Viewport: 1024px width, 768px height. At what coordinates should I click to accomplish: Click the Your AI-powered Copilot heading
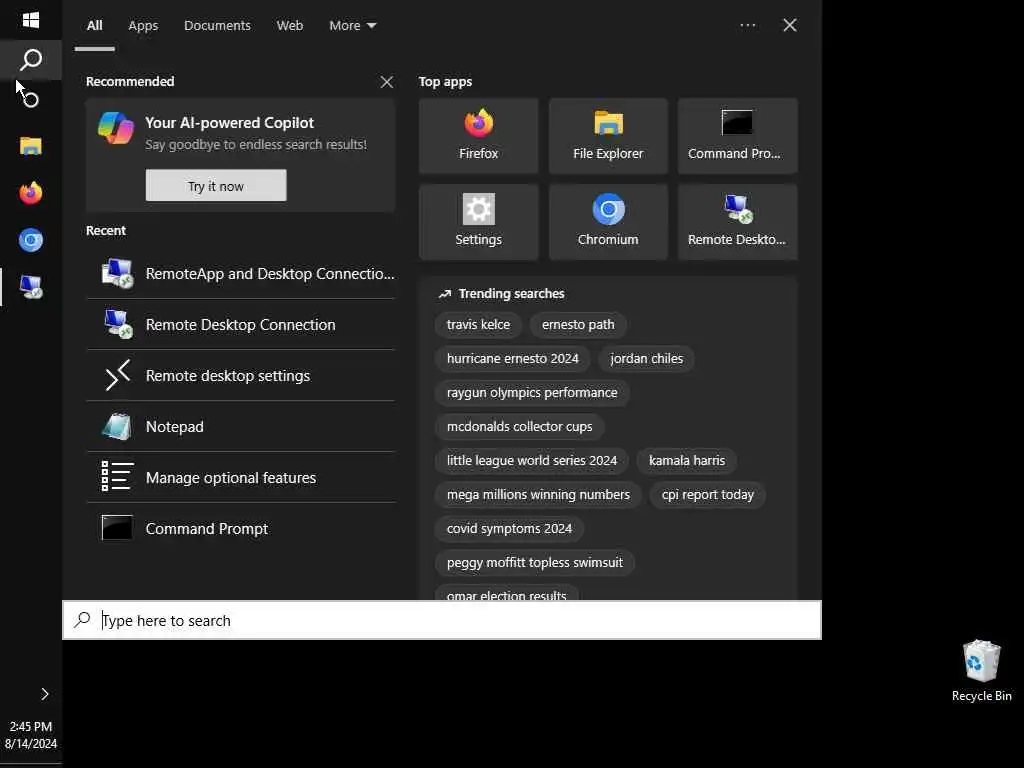[x=229, y=123]
